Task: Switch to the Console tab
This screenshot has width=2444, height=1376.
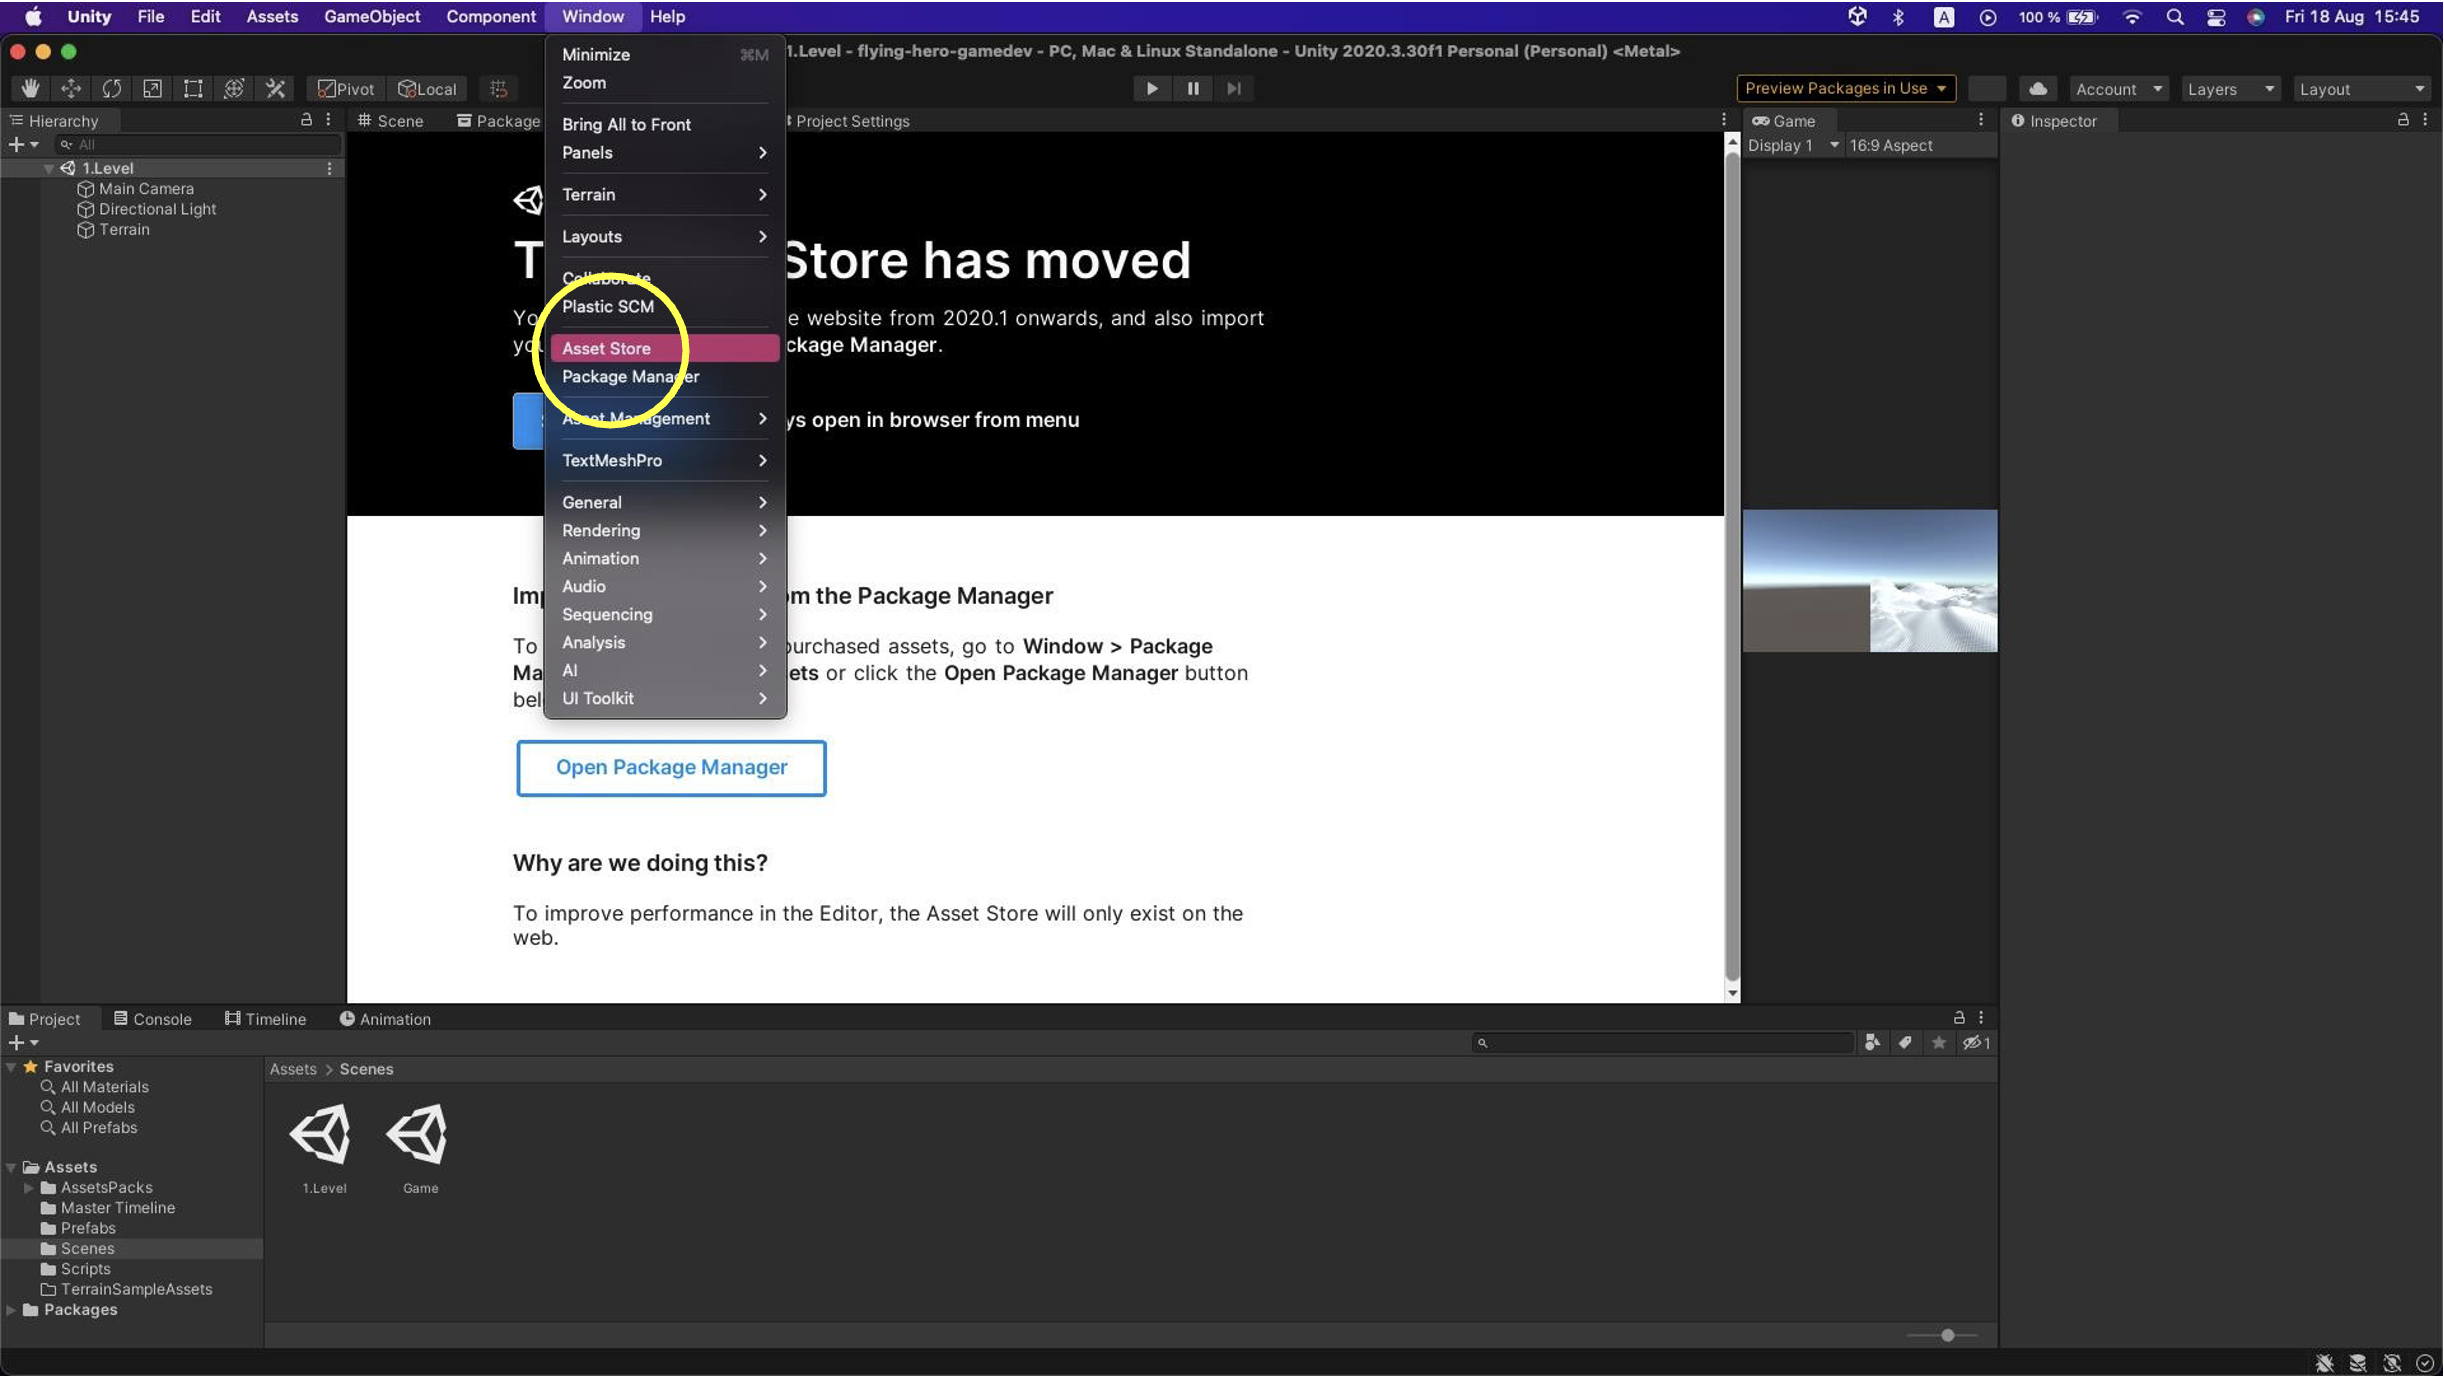Action: tap(152, 1018)
